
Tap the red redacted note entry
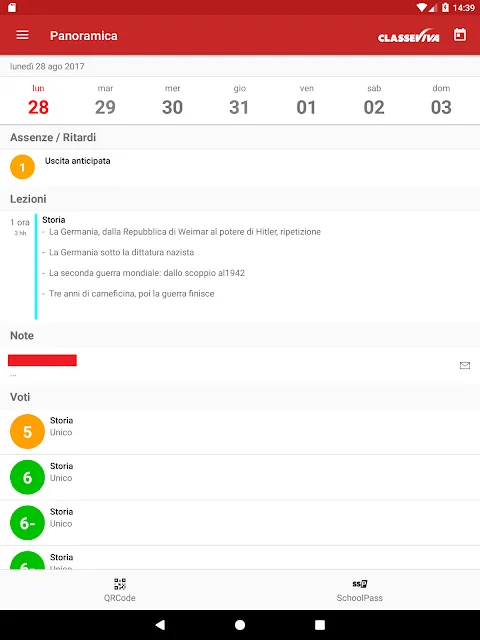[42, 360]
